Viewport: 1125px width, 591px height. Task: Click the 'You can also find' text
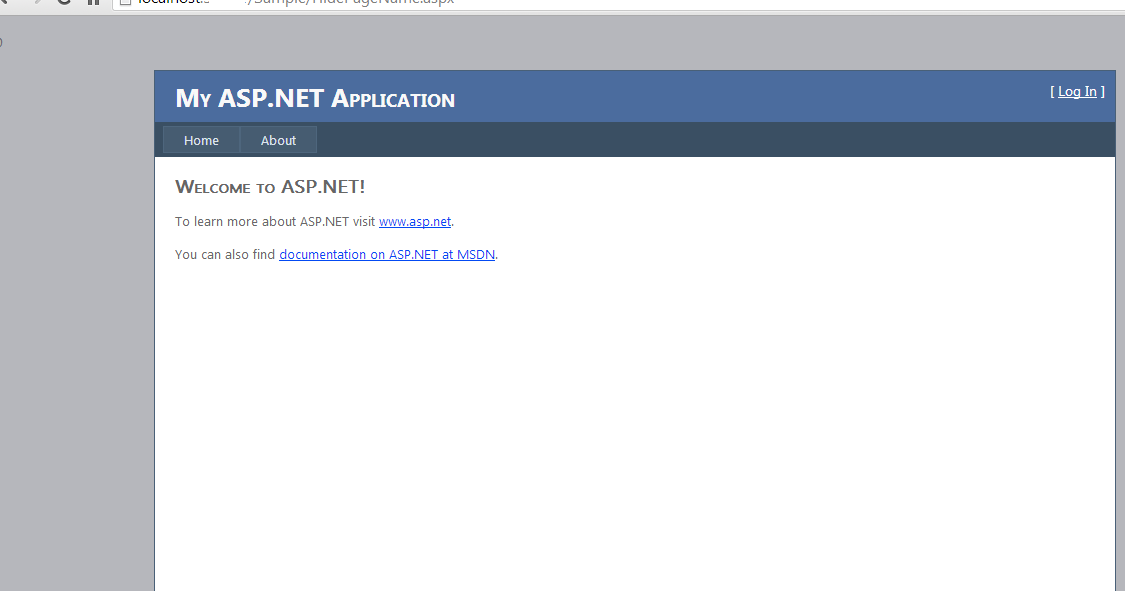(x=225, y=255)
